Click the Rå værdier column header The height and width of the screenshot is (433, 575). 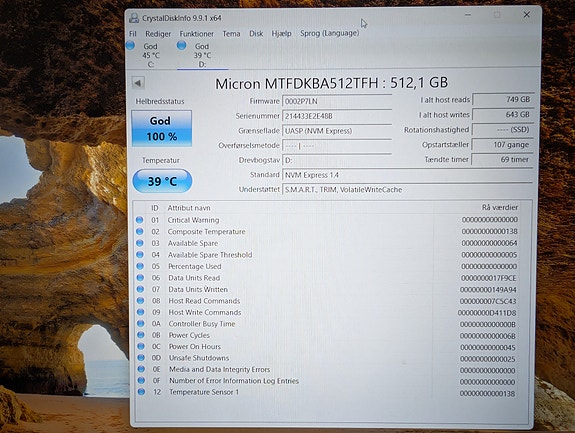tap(499, 208)
